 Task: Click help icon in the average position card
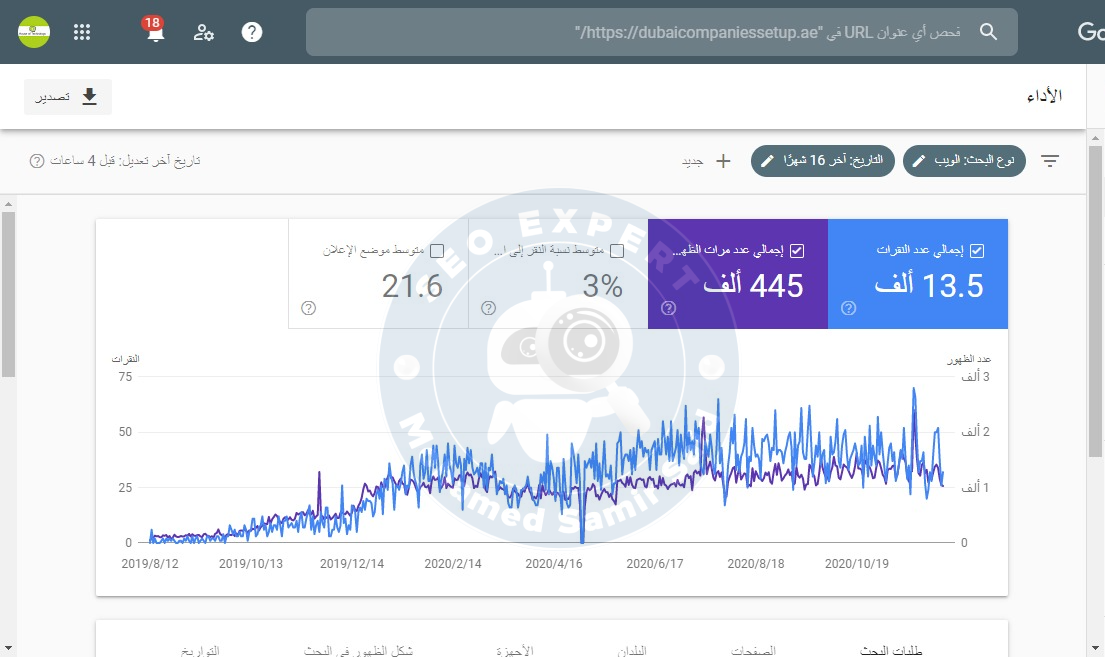tap(308, 308)
